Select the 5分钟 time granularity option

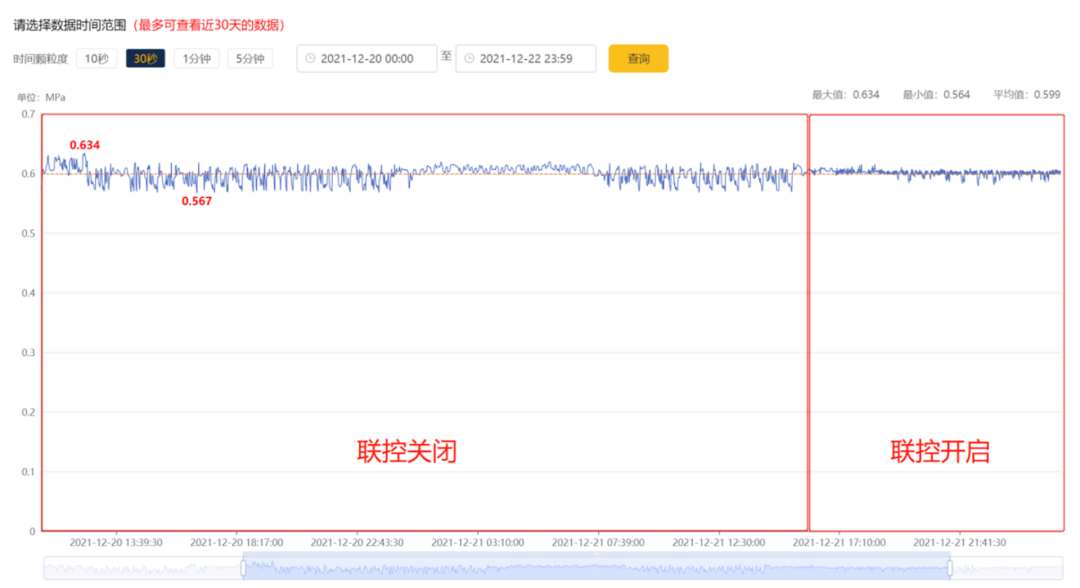point(253,58)
